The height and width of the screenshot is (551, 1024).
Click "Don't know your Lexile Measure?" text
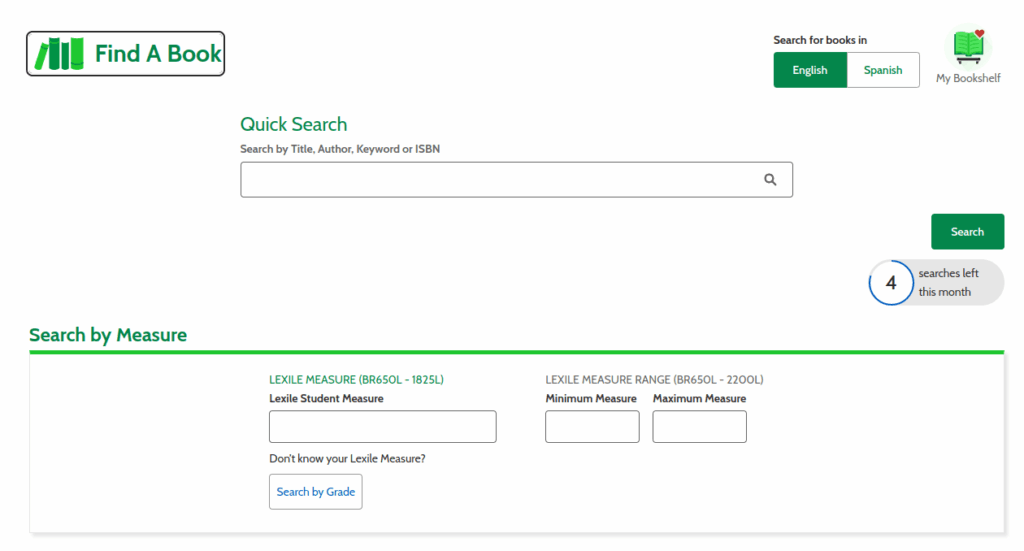[x=347, y=459]
